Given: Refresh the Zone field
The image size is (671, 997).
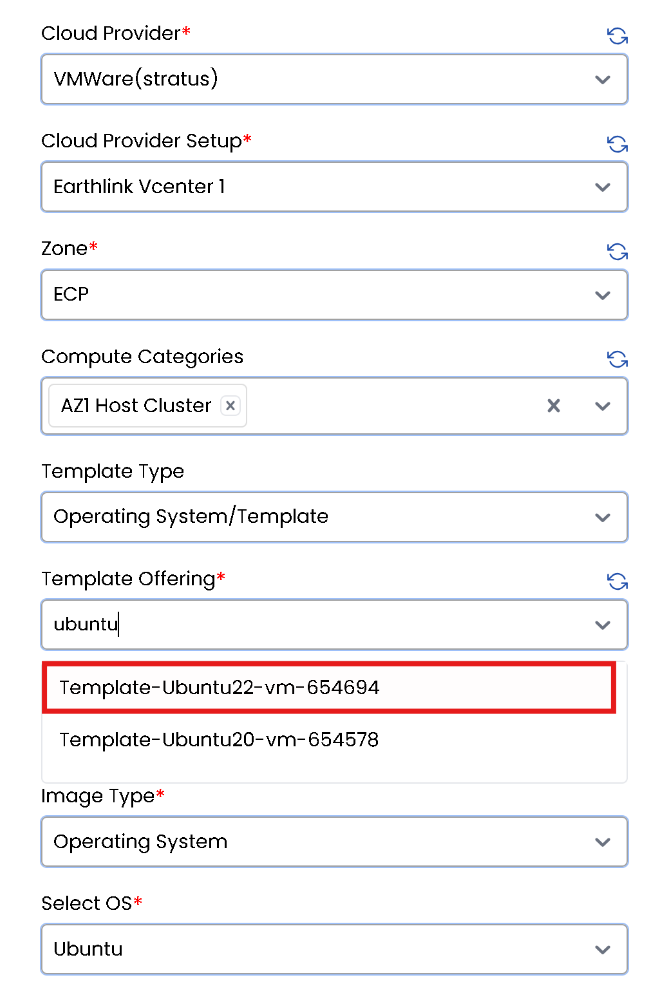Looking at the screenshot, I should tap(618, 252).
